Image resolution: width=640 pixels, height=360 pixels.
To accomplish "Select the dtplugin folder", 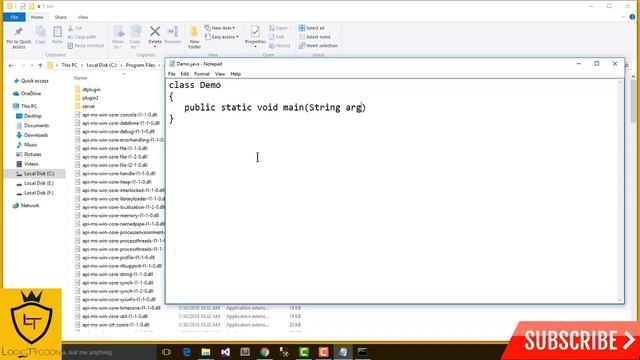I will tap(91, 89).
